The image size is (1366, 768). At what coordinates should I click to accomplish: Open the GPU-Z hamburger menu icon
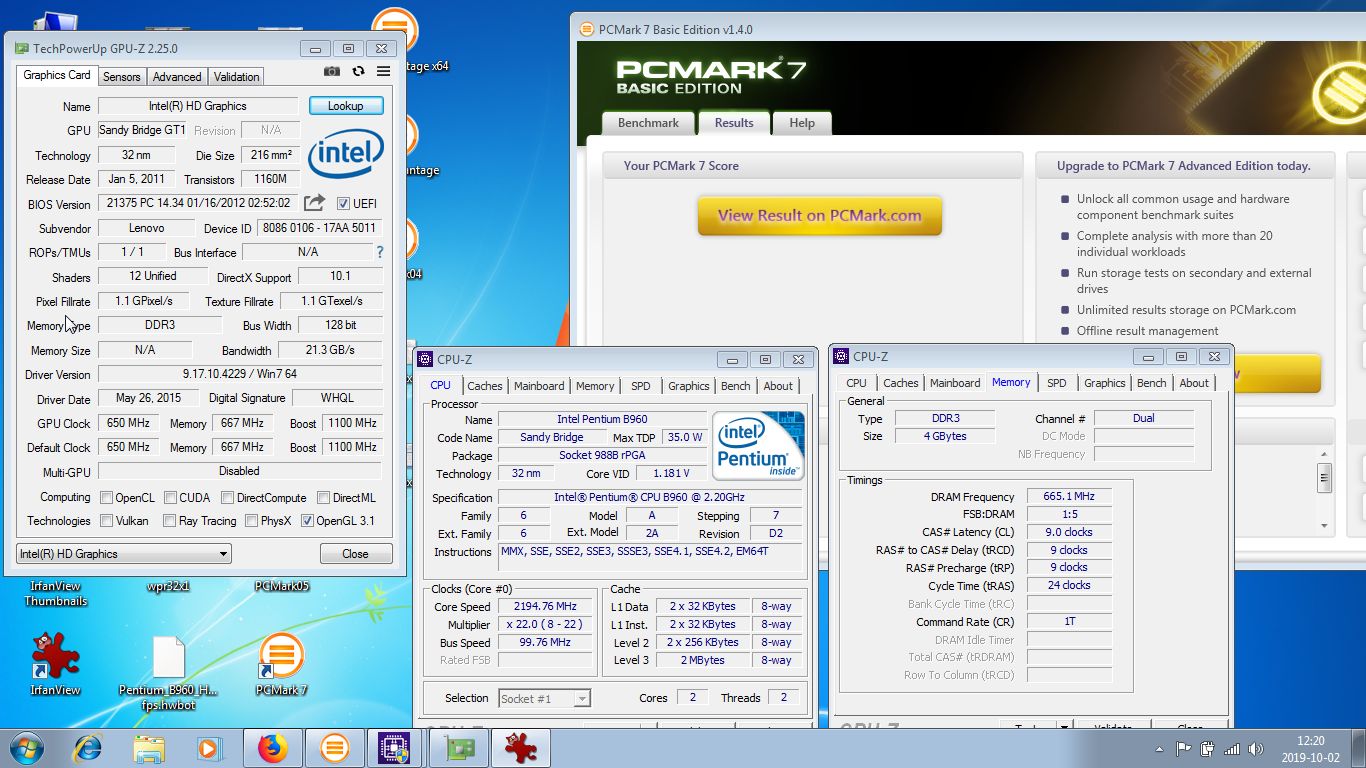(x=383, y=72)
